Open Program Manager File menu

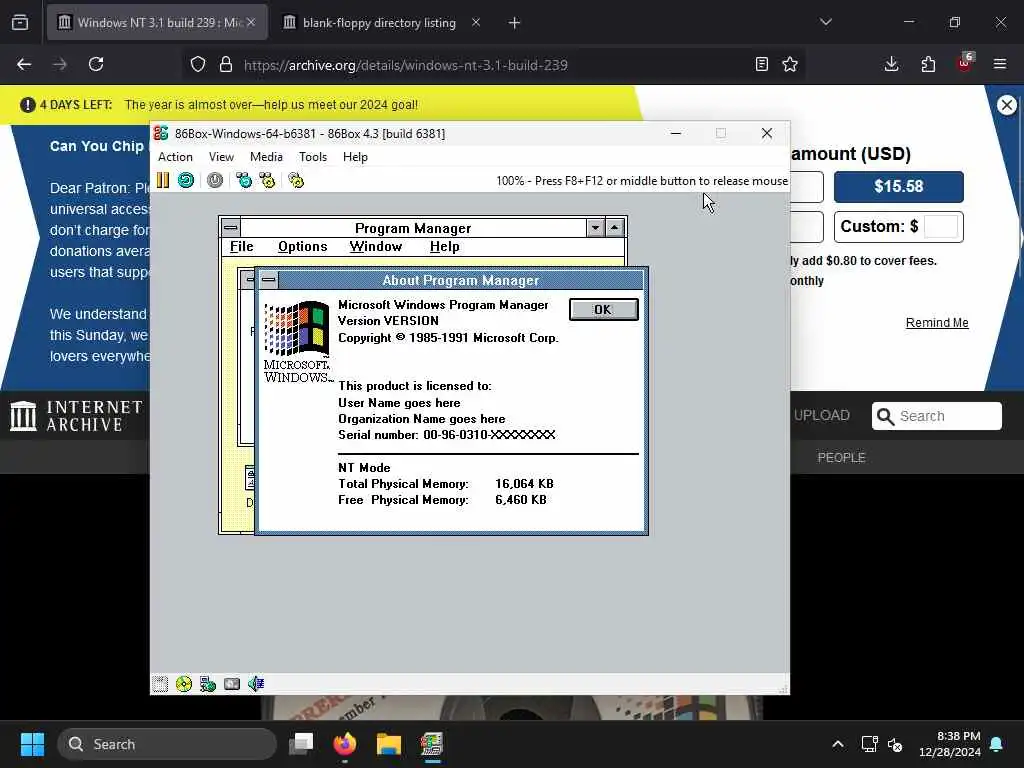[x=242, y=246]
